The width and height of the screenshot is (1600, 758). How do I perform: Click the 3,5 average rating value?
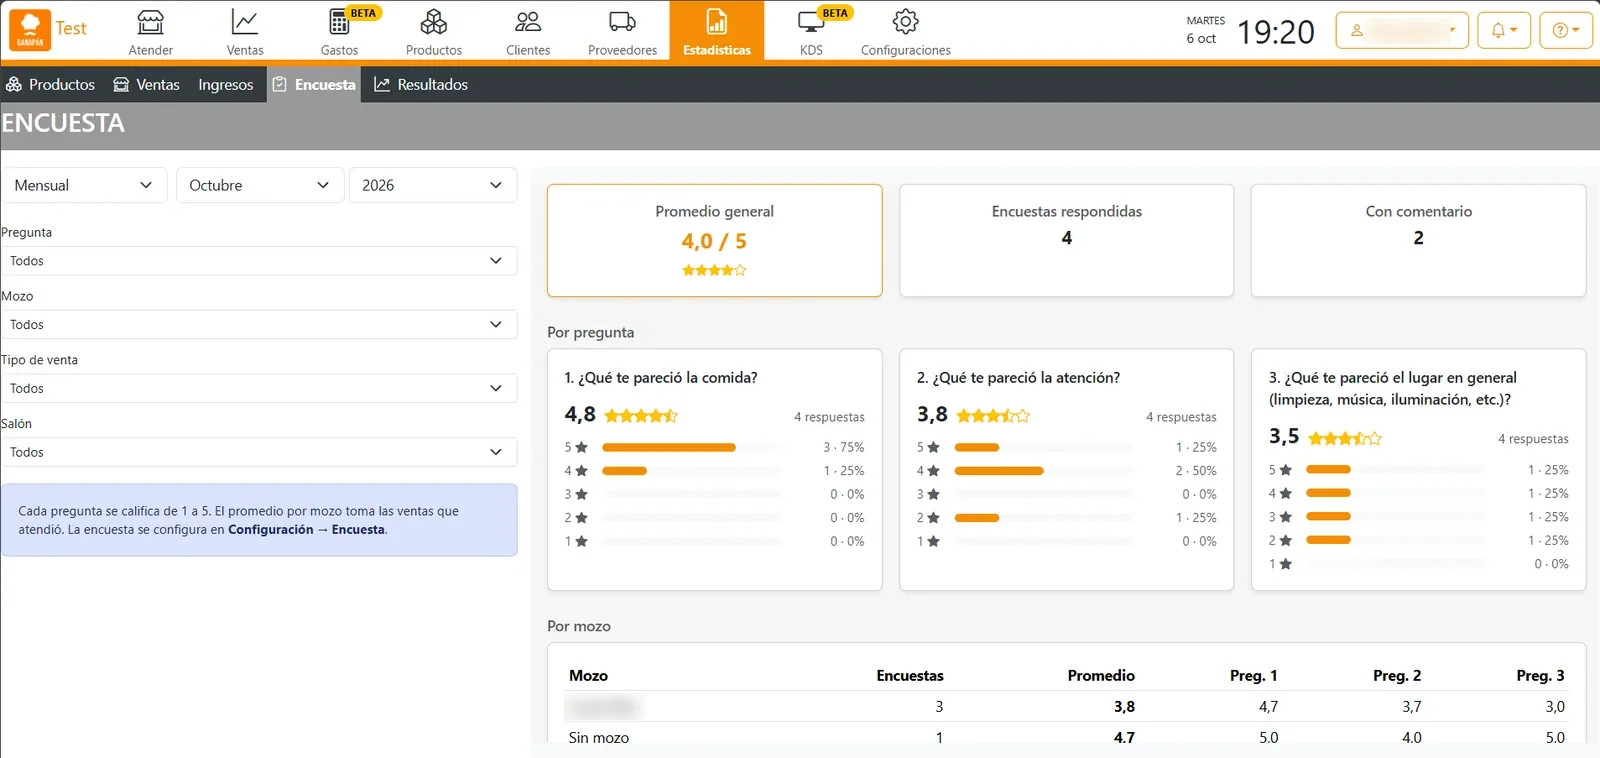click(1284, 436)
